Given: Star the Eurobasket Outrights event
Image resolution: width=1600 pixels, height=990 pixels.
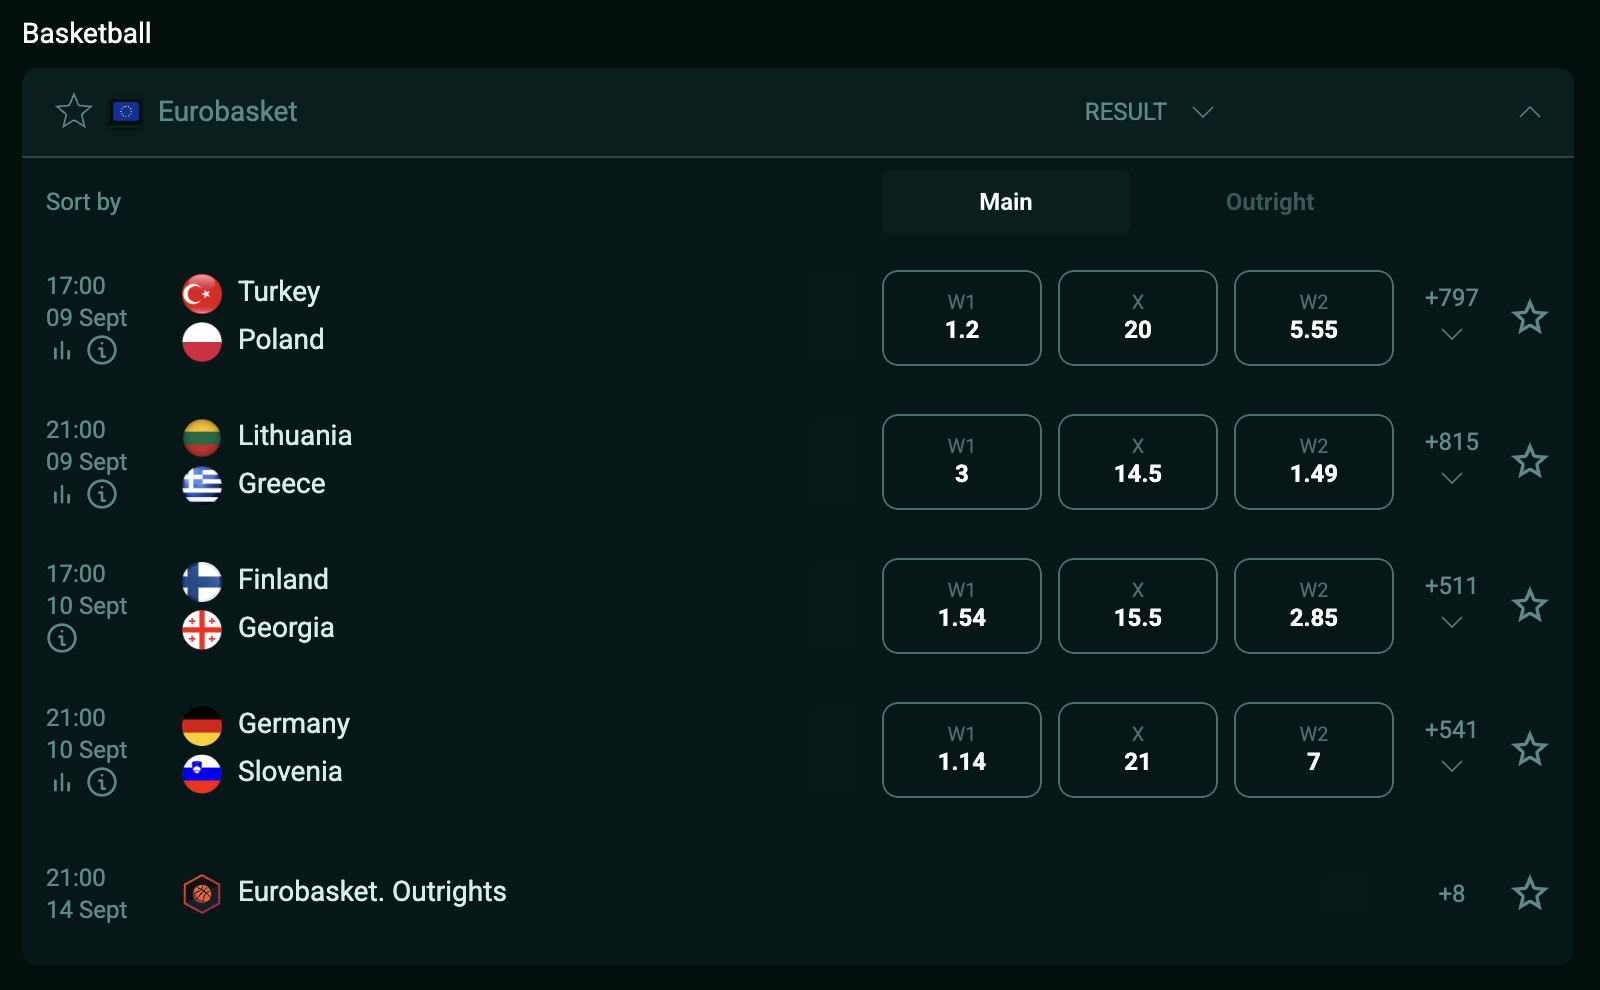Looking at the screenshot, I should click(x=1529, y=893).
